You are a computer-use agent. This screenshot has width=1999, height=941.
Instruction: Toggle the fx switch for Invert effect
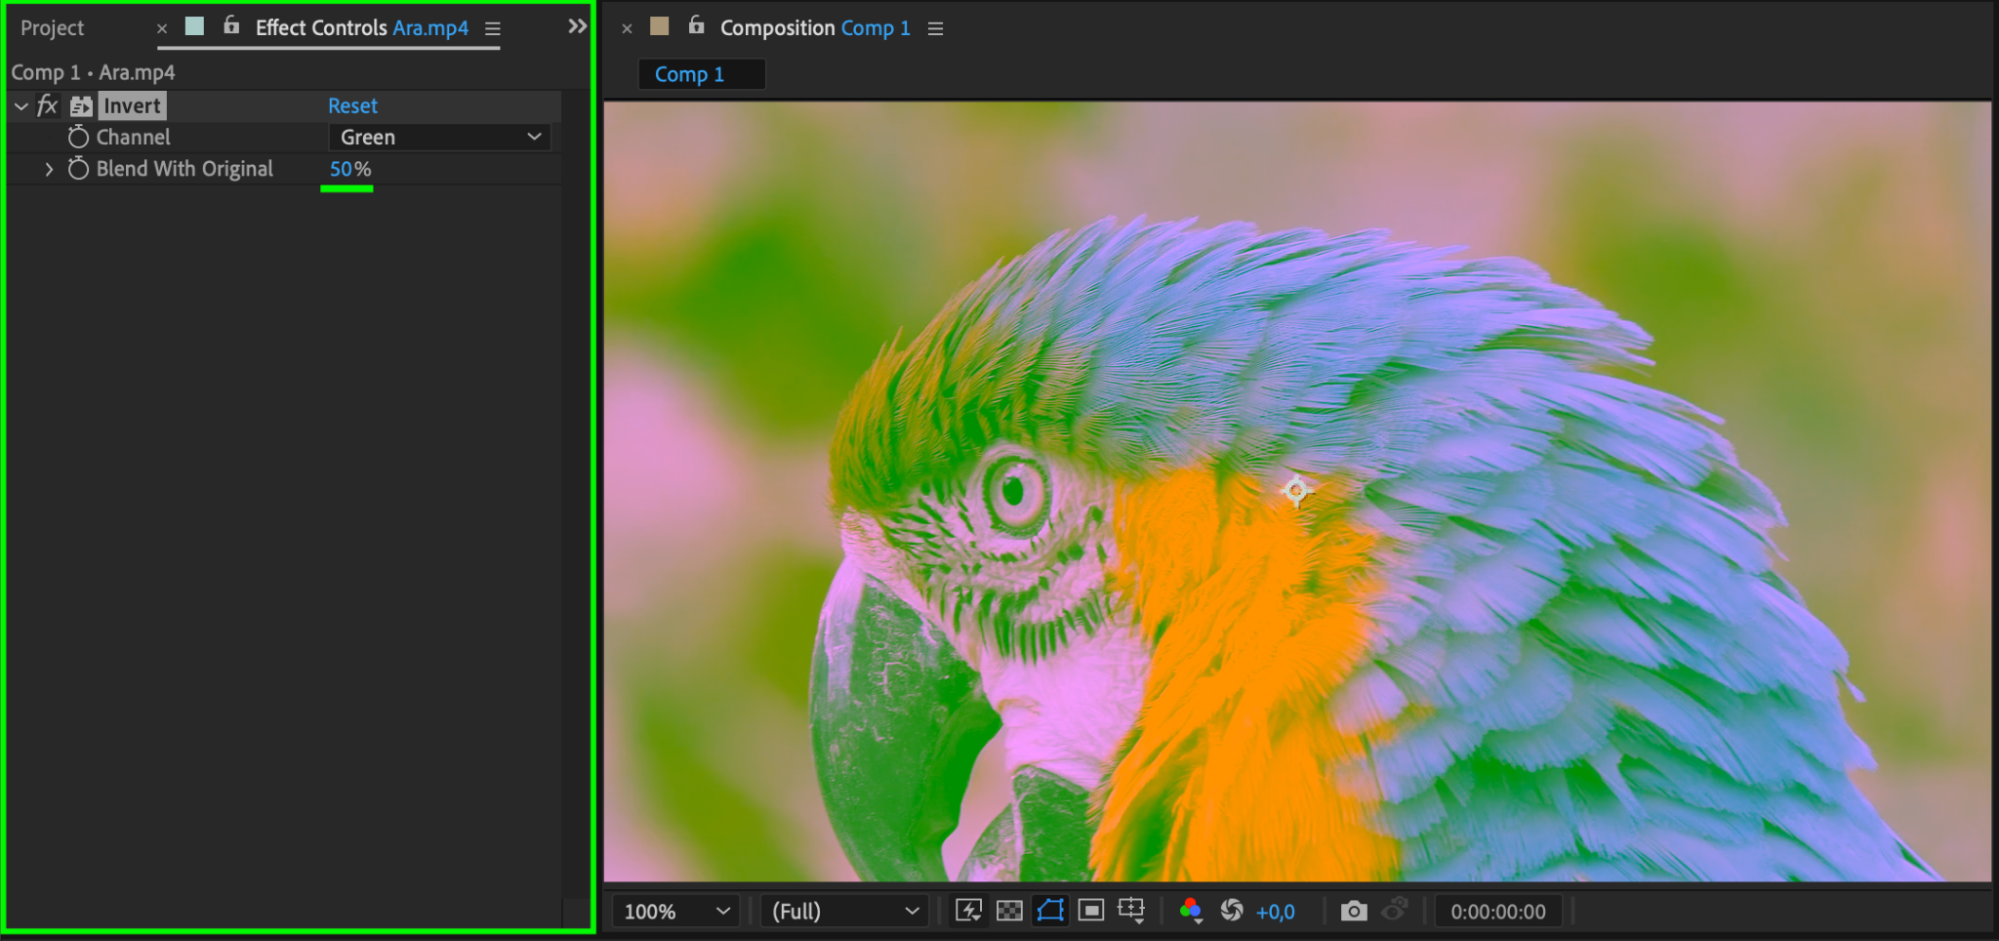47,106
